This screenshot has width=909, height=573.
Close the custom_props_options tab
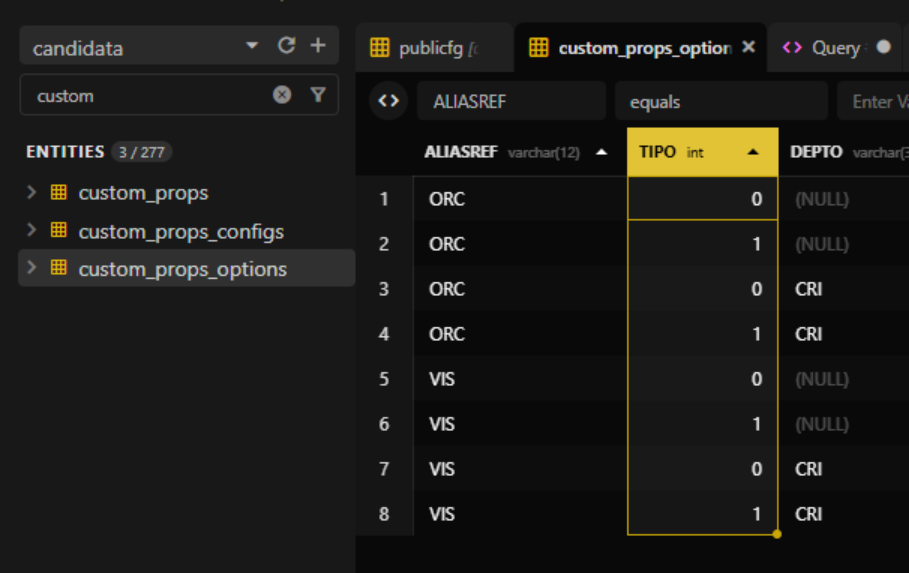[748, 47]
